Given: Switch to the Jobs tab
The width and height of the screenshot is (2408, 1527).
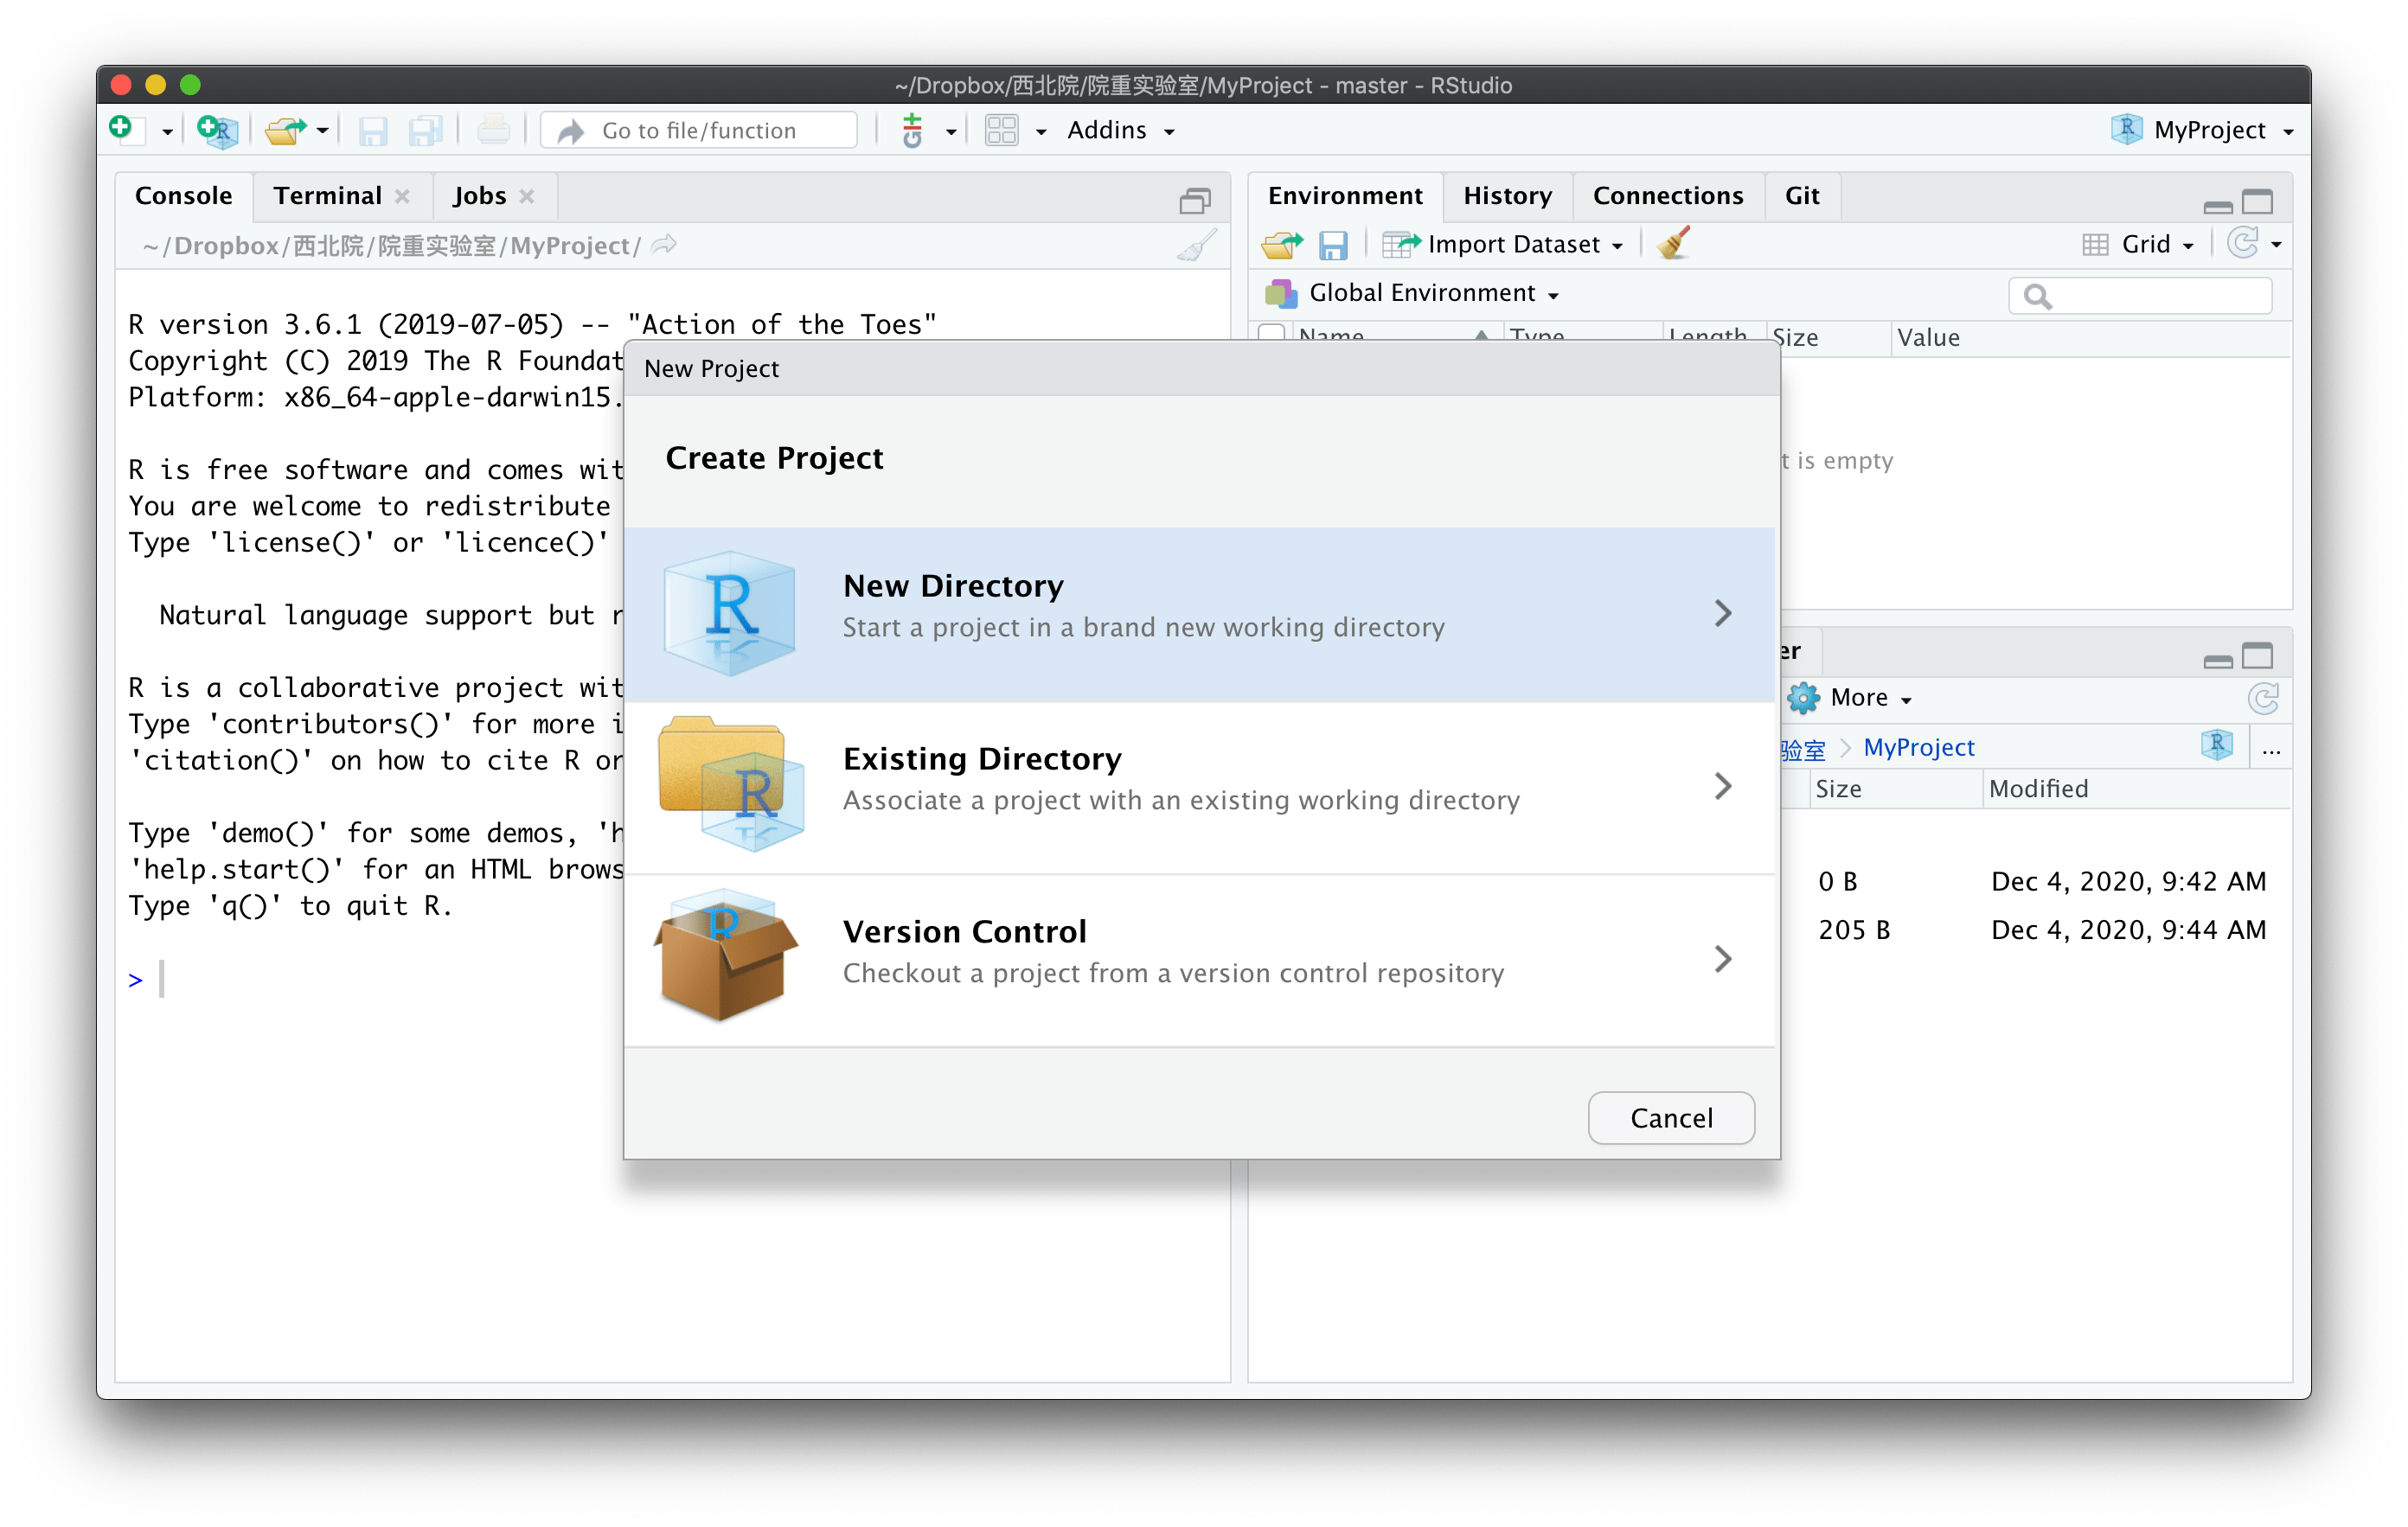Looking at the screenshot, I should pos(480,196).
